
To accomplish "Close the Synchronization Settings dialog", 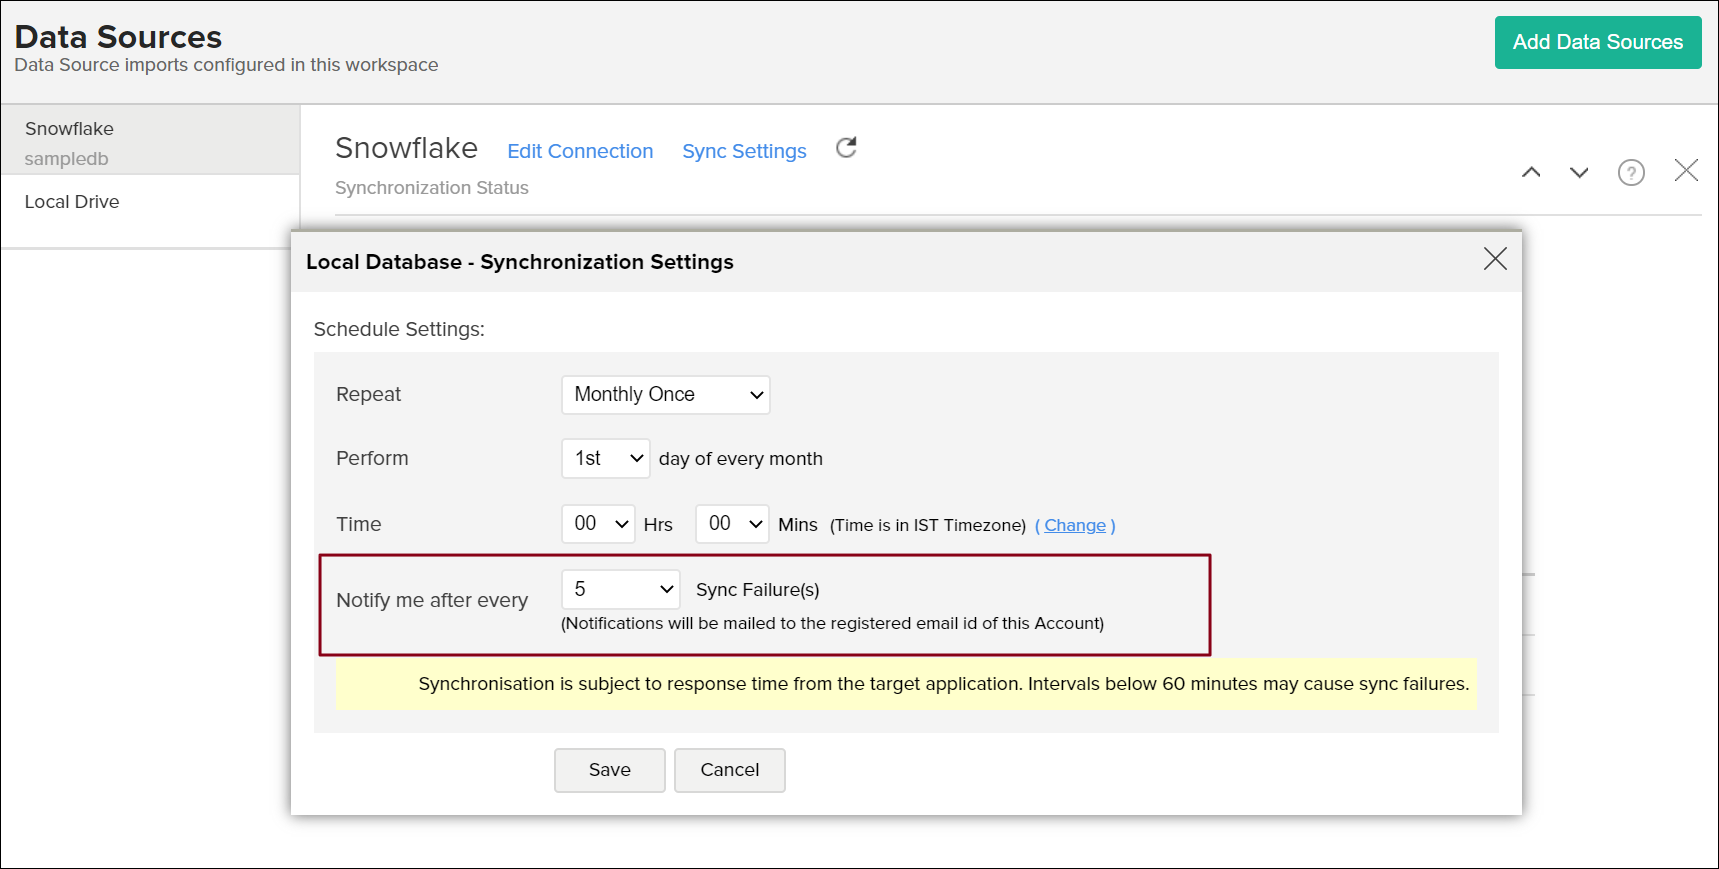I will pyautogui.click(x=1494, y=259).
